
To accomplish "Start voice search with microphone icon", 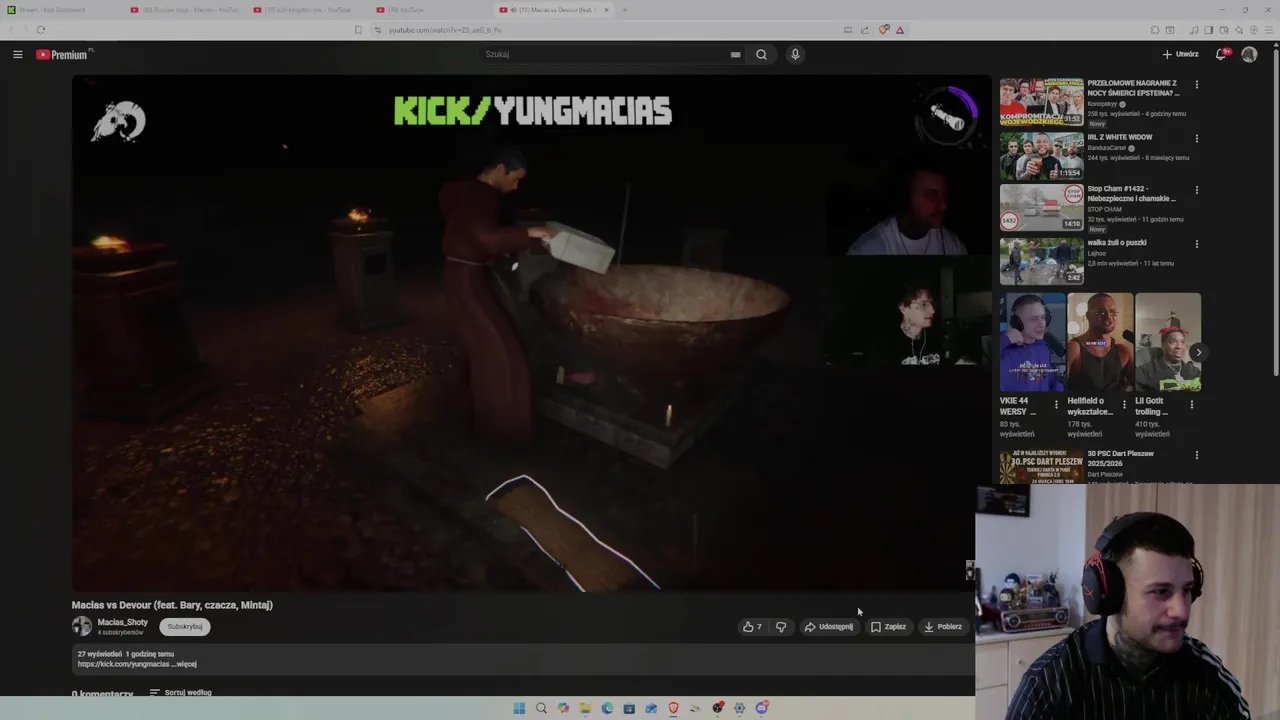I will (x=795, y=54).
